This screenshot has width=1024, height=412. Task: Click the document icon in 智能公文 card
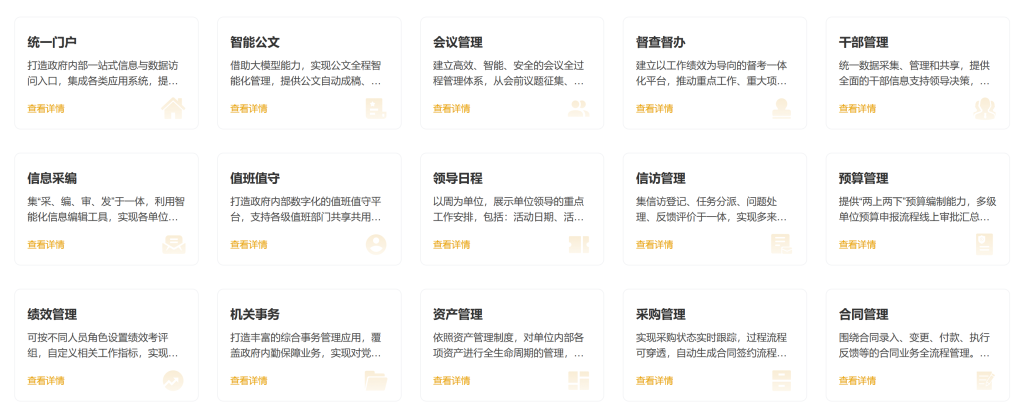click(376, 108)
